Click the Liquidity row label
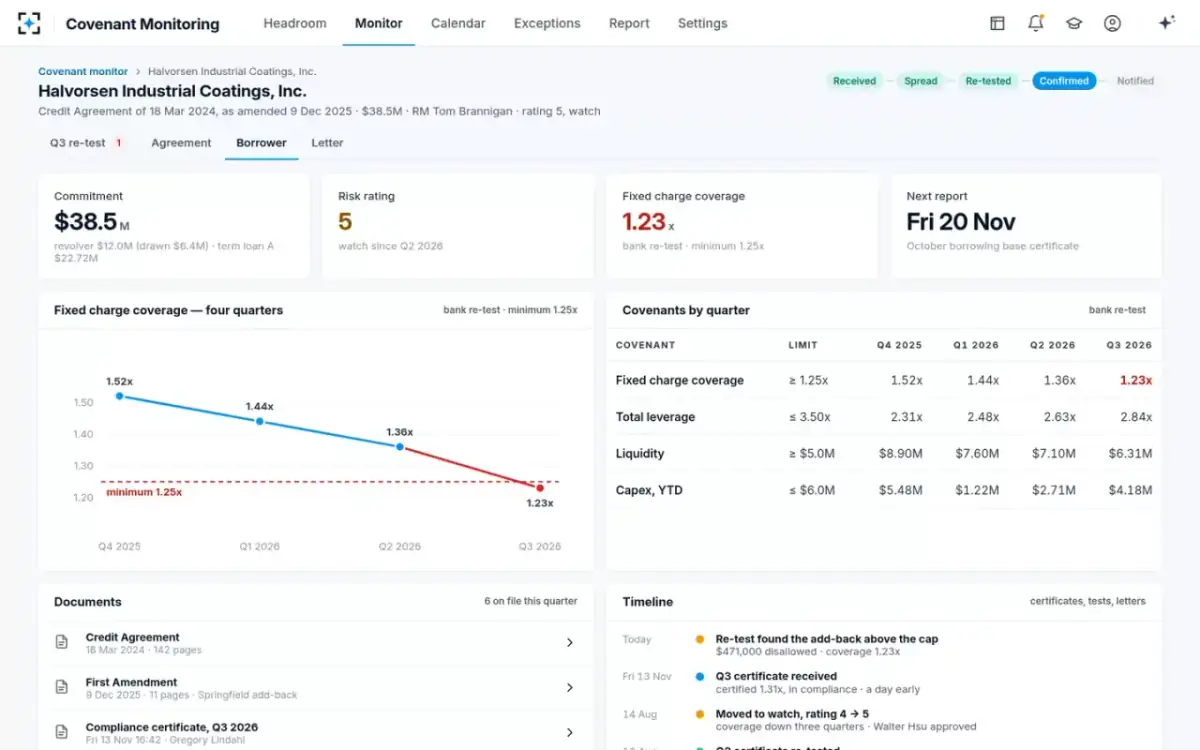Image resolution: width=1200 pixels, height=750 pixels. point(640,454)
